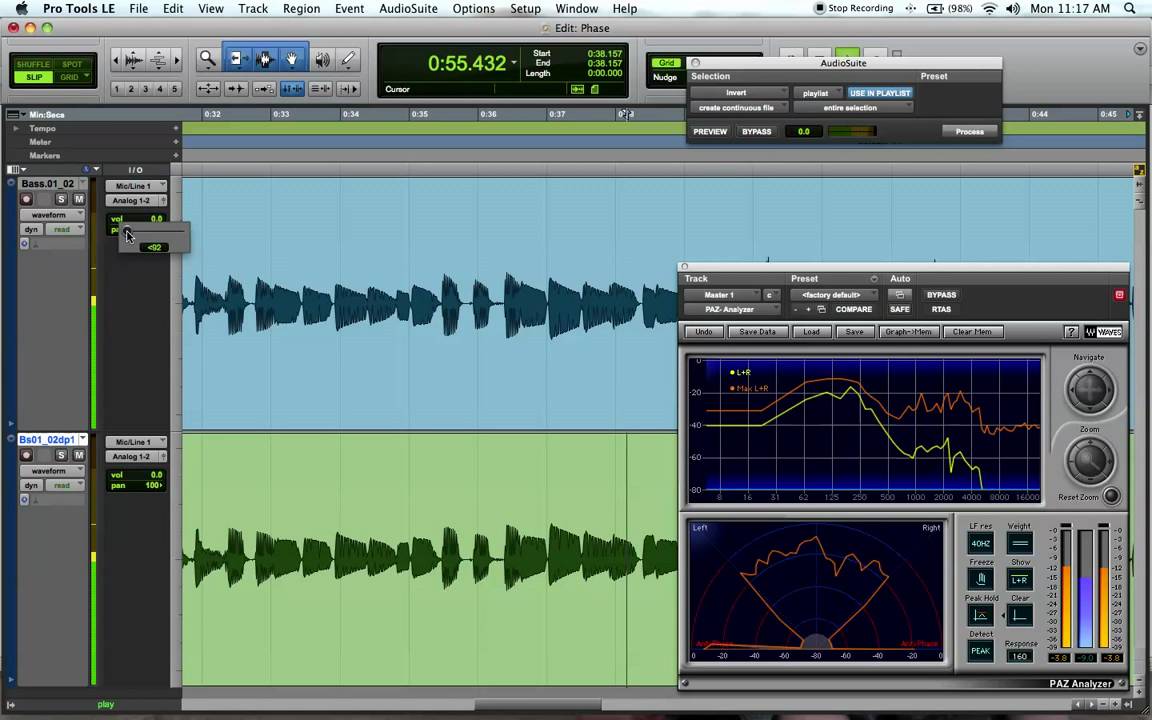Toggle Link Track and Edit Selection
The width and height of the screenshot is (1152, 720).
pos(320,89)
